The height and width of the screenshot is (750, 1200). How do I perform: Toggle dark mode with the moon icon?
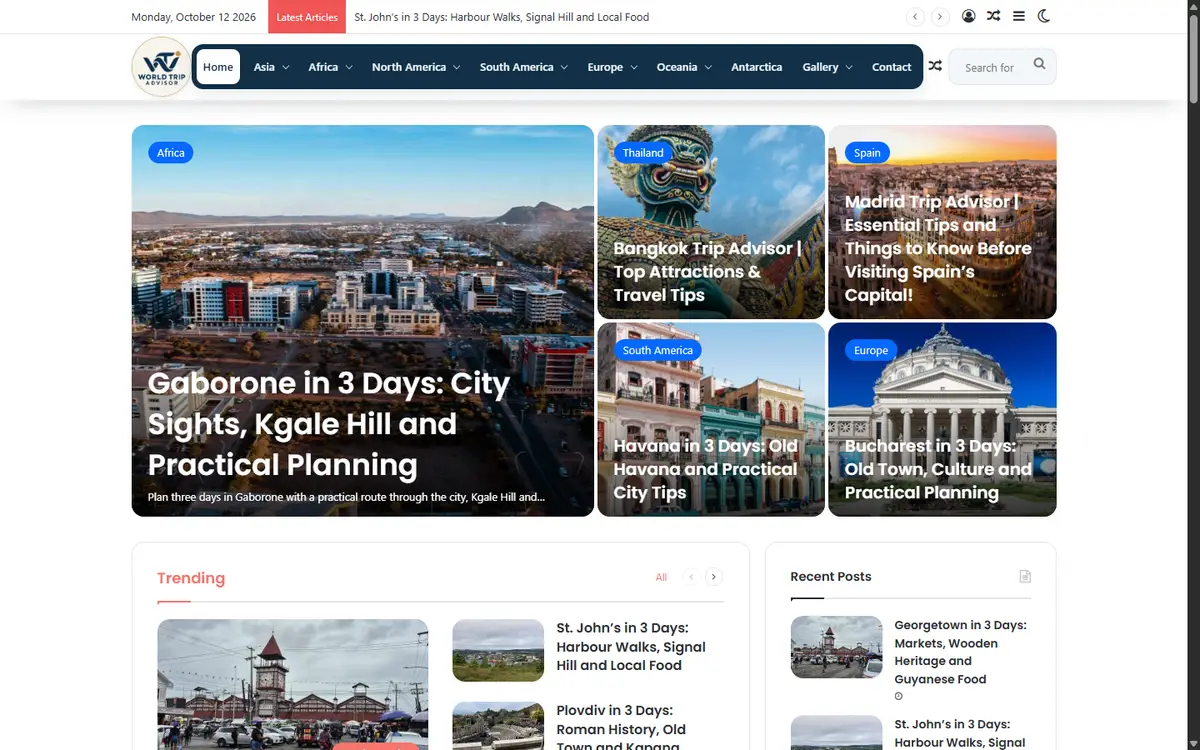tap(1044, 16)
